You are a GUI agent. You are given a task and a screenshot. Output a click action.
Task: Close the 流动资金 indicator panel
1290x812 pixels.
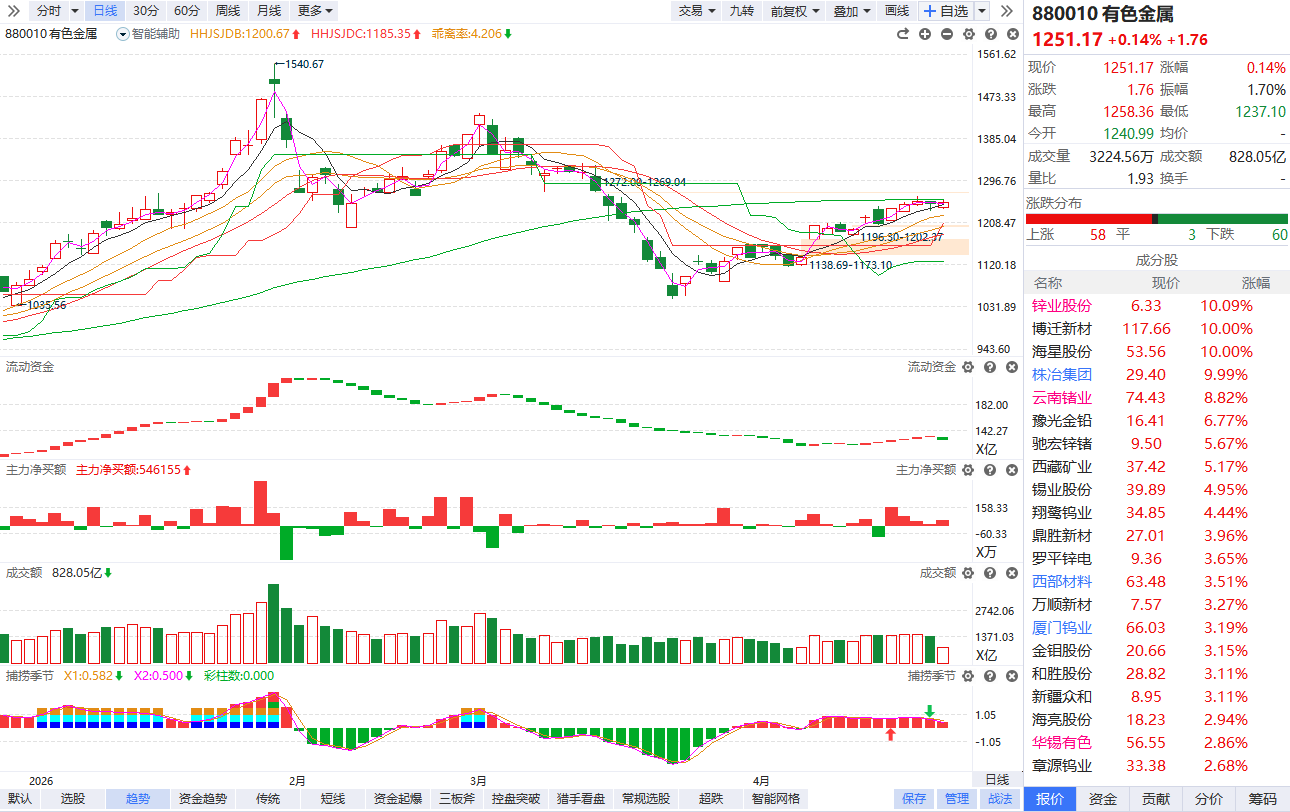tap(1010, 367)
